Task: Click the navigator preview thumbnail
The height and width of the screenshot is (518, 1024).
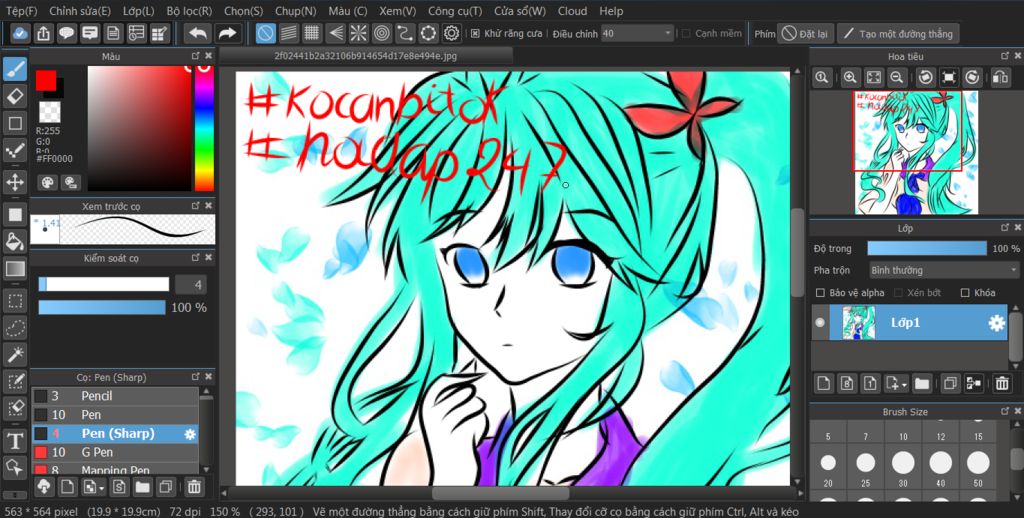Action: coord(917,153)
